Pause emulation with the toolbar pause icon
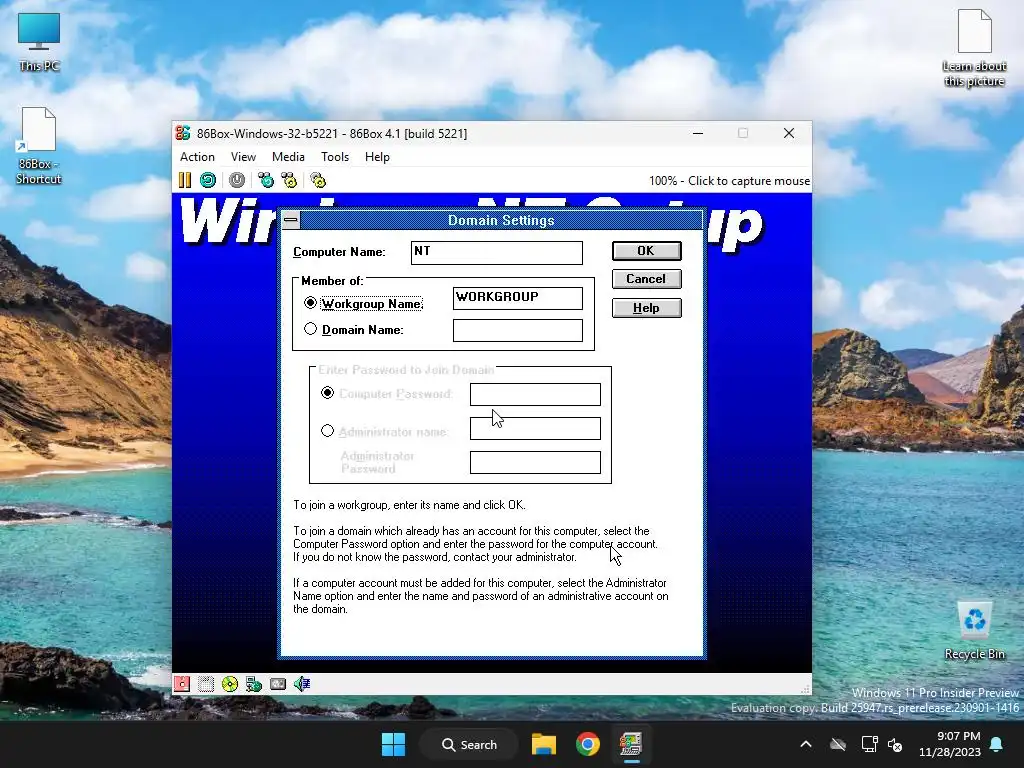Viewport: 1024px width, 768px height. (185, 180)
